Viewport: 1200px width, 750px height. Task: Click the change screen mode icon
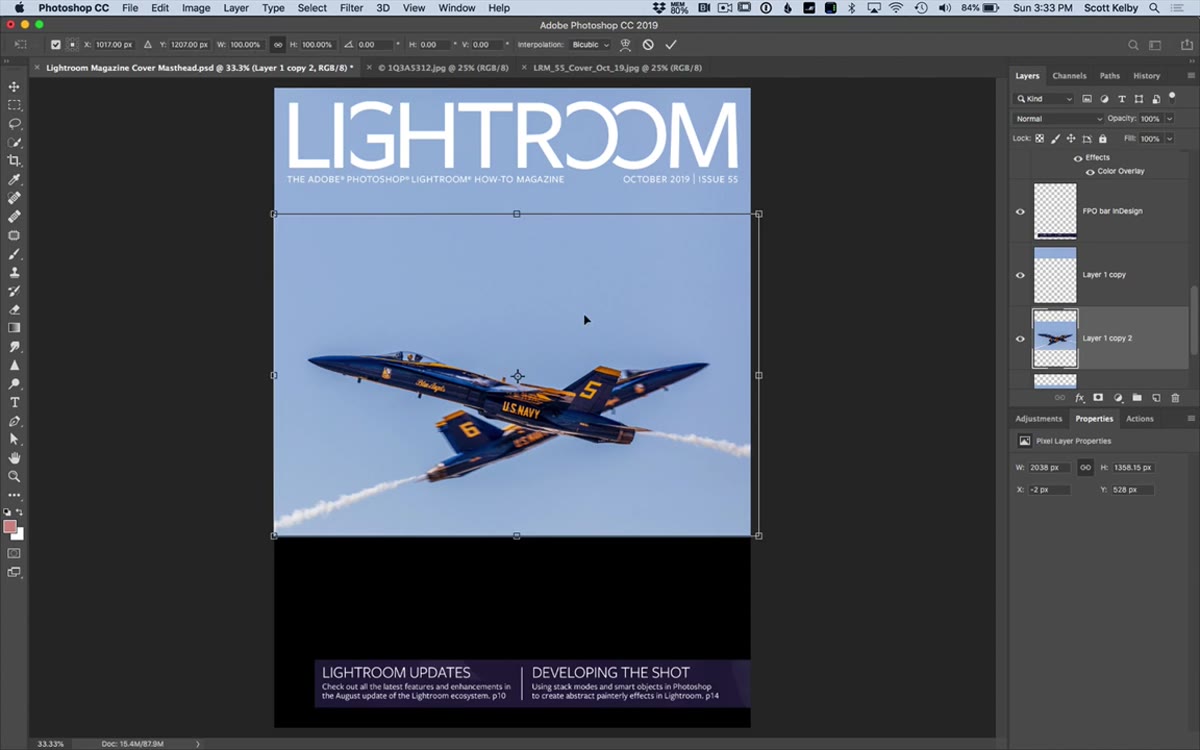coord(14,572)
